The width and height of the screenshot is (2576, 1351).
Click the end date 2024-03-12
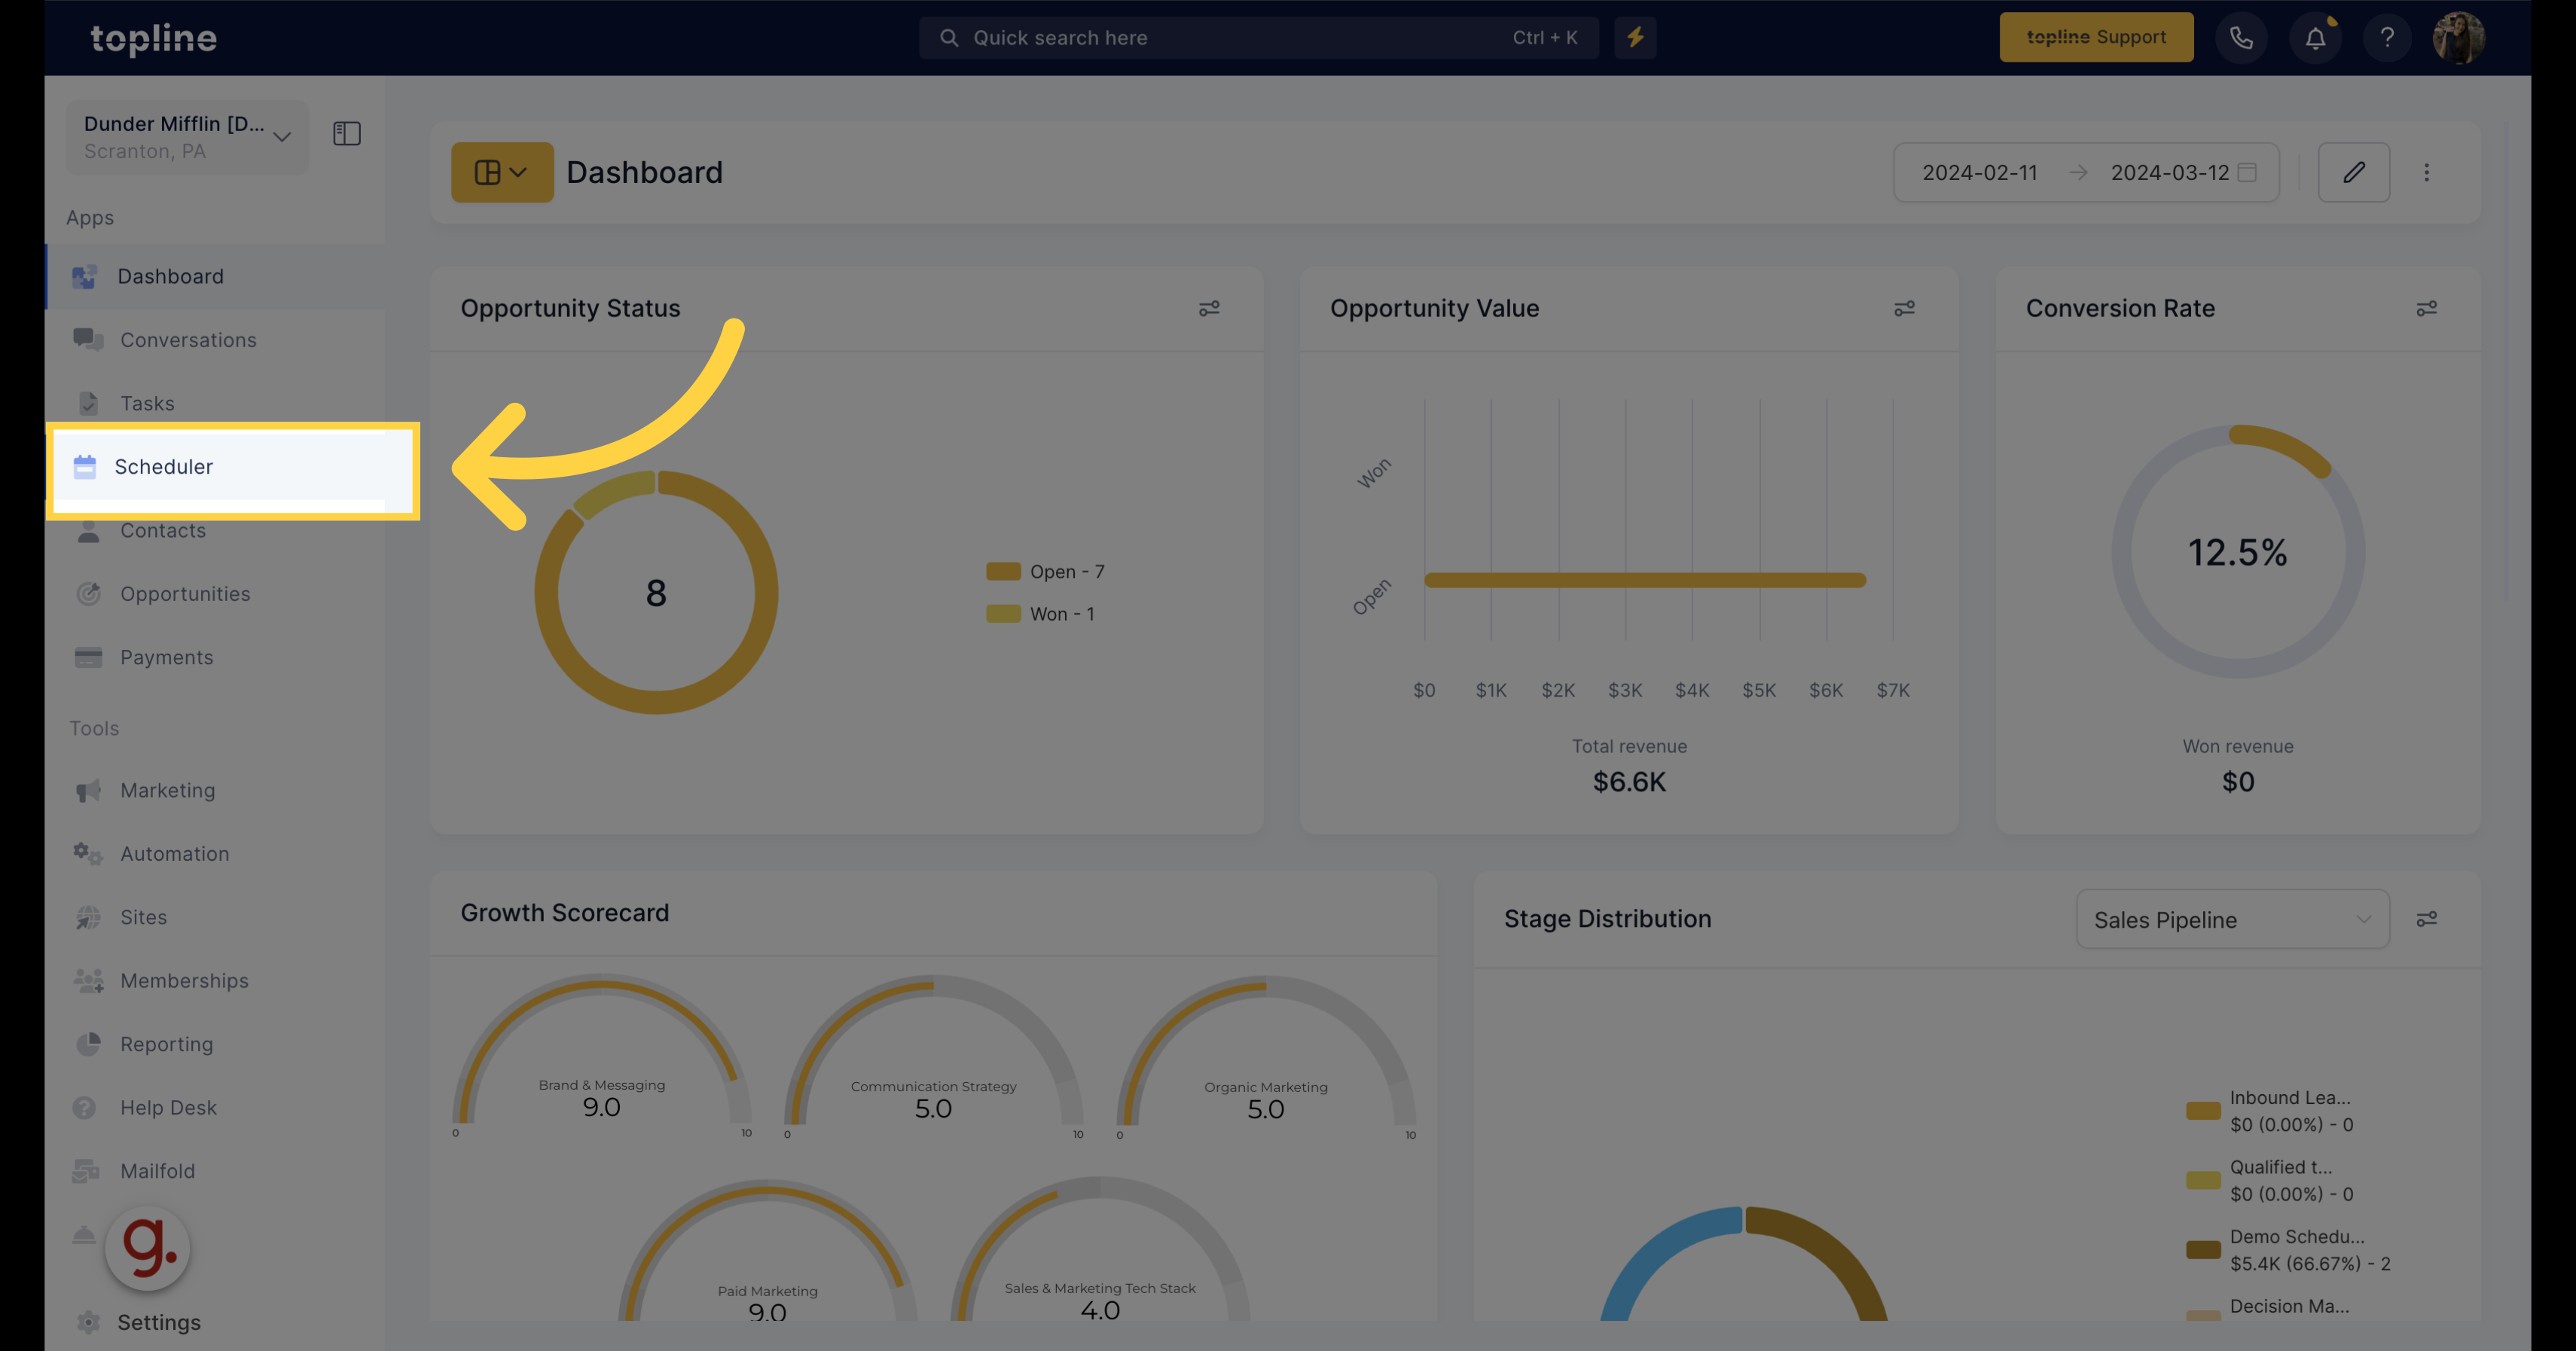pos(2169,173)
